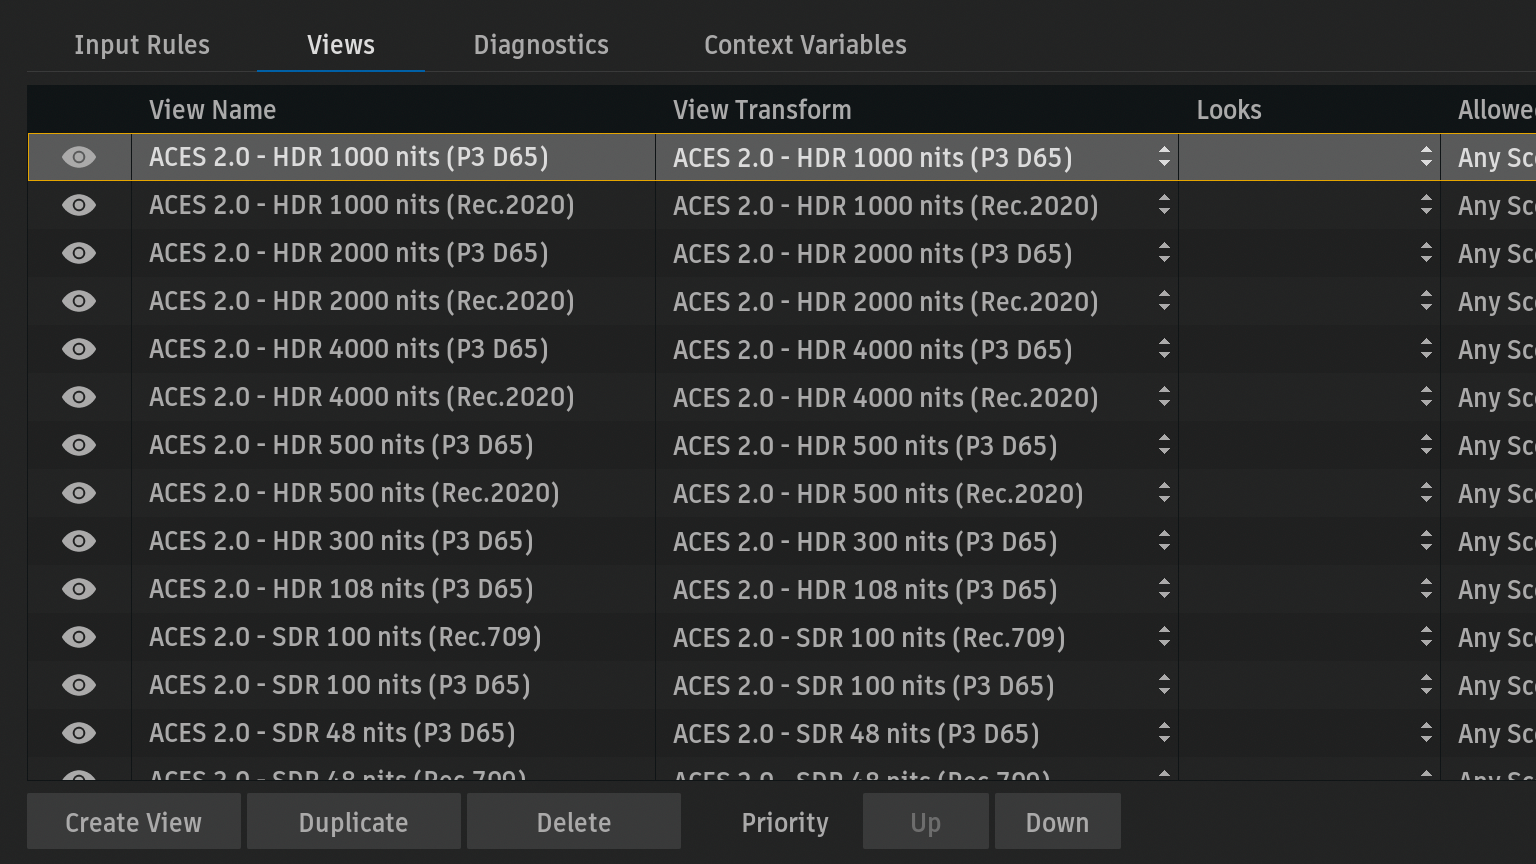Click the View Transform column header
This screenshot has height=864, width=1536.
[x=762, y=110]
